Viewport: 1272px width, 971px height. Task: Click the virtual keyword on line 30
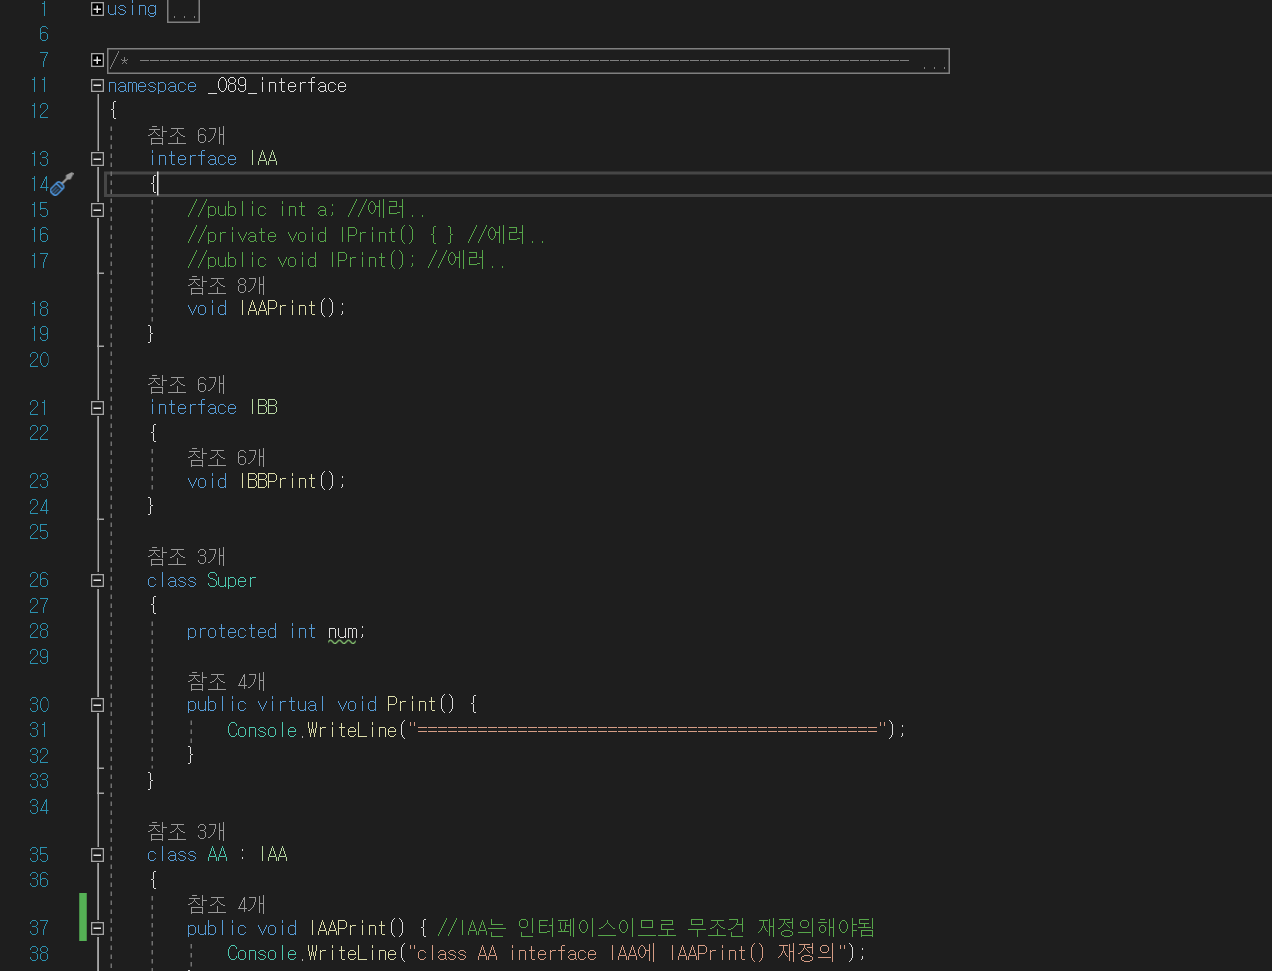292,705
